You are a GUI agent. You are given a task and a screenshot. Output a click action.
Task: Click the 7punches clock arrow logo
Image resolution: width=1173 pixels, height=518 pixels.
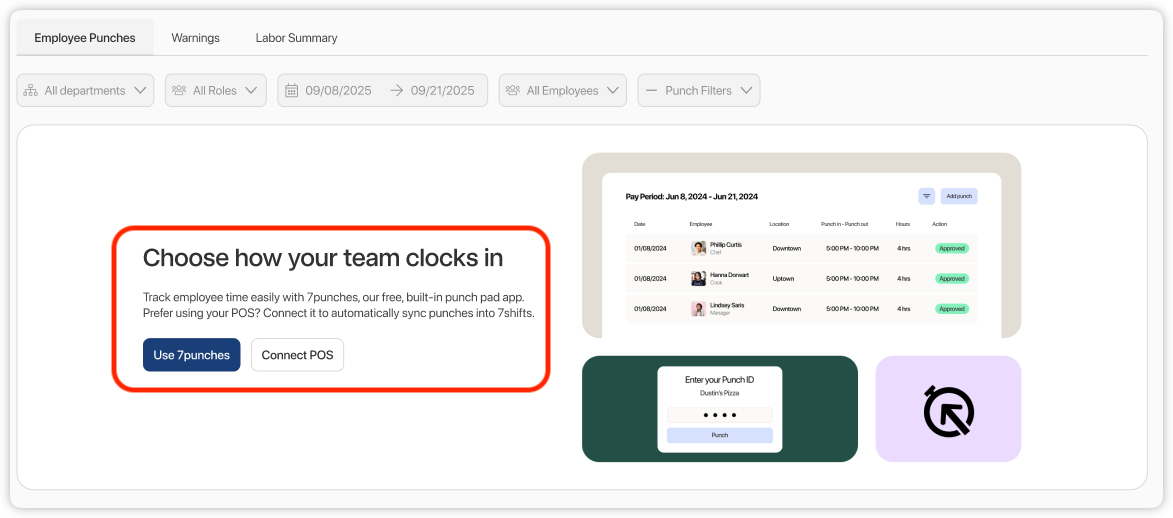948,410
